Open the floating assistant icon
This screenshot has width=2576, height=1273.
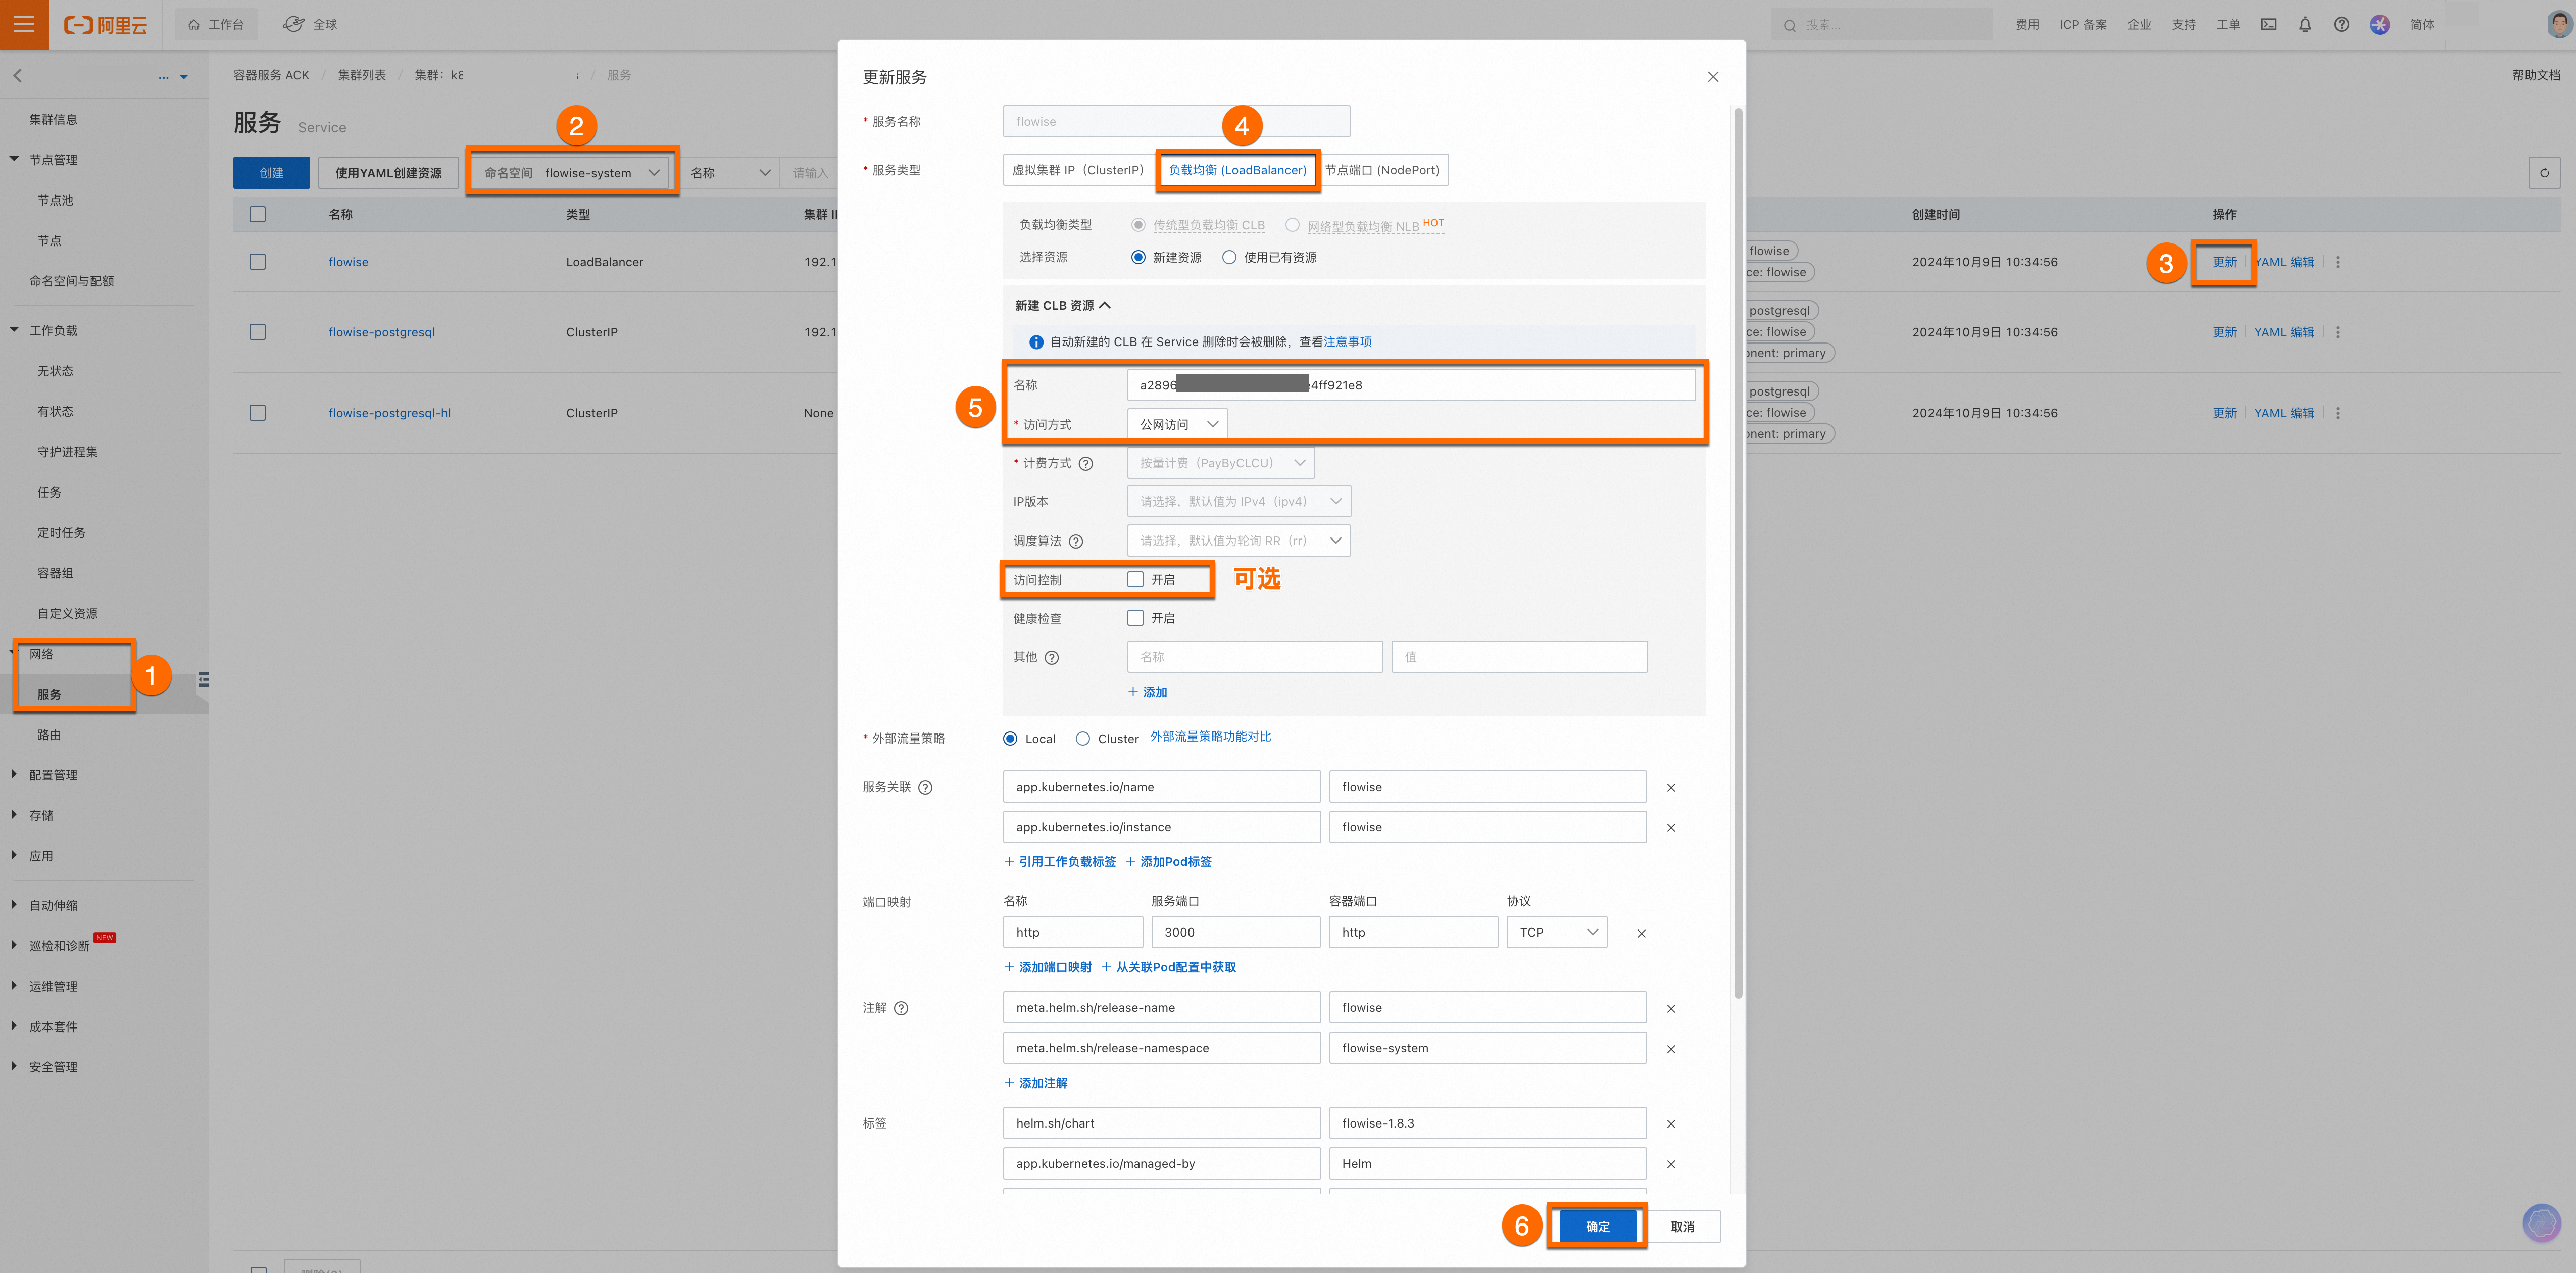pos(2541,1222)
